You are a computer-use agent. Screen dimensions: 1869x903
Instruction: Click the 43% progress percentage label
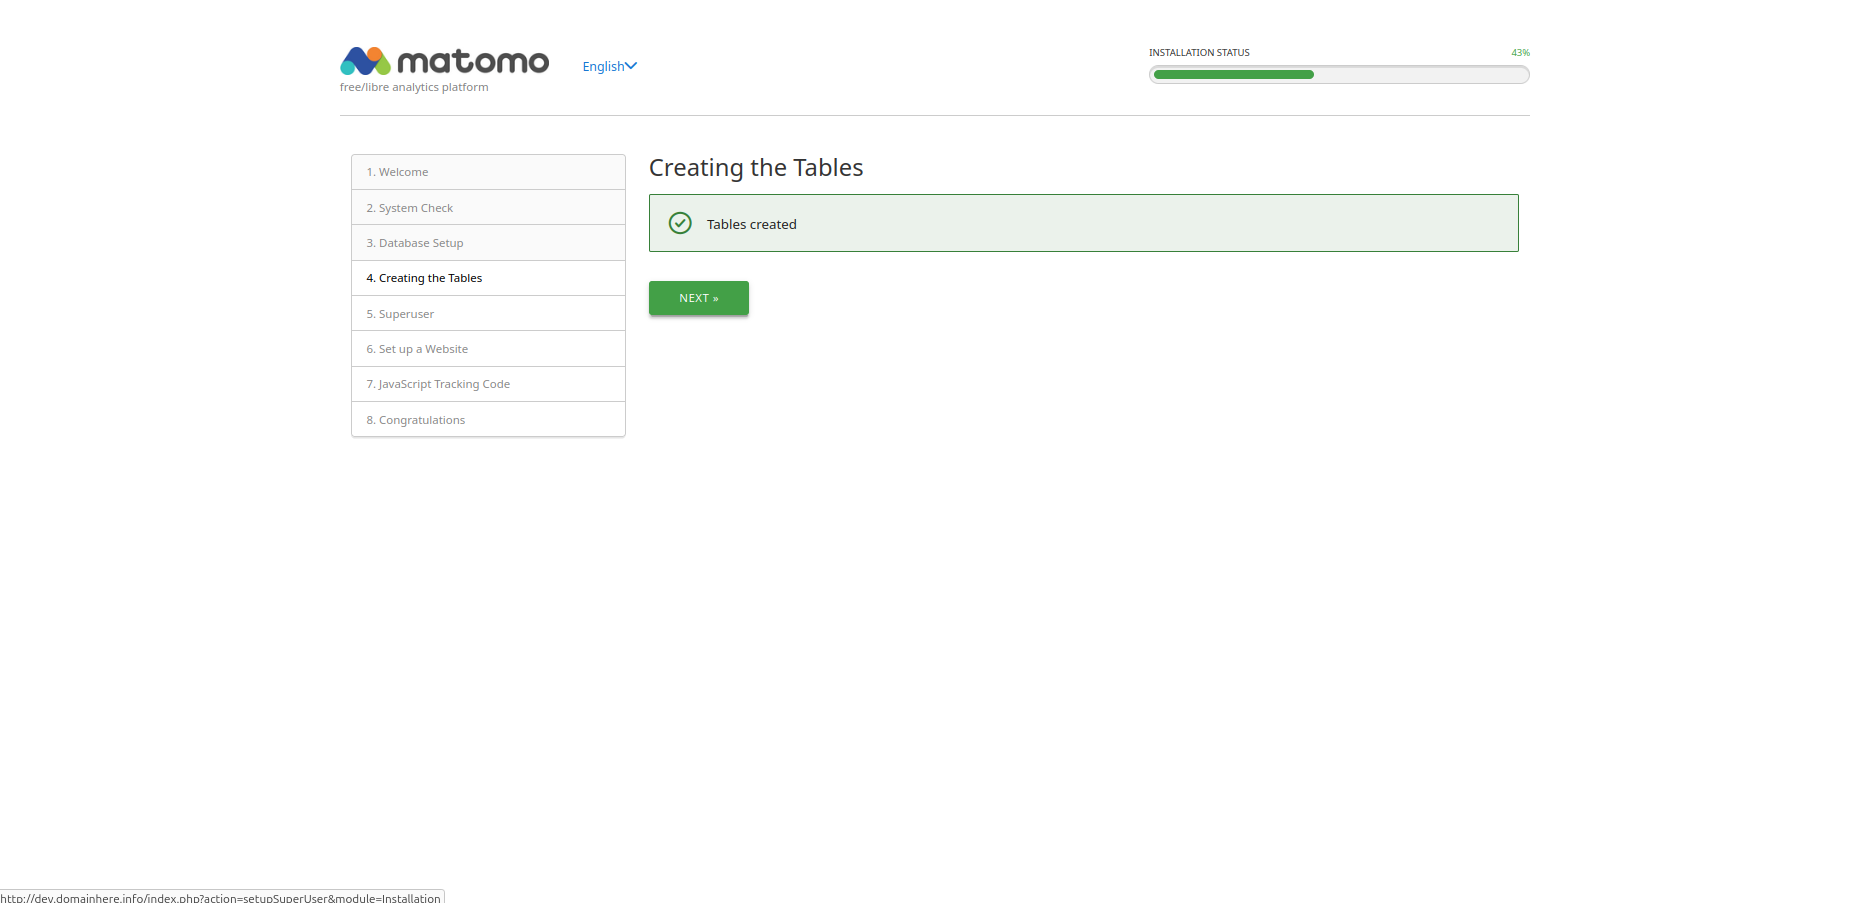pyautogui.click(x=1520, y=53)
